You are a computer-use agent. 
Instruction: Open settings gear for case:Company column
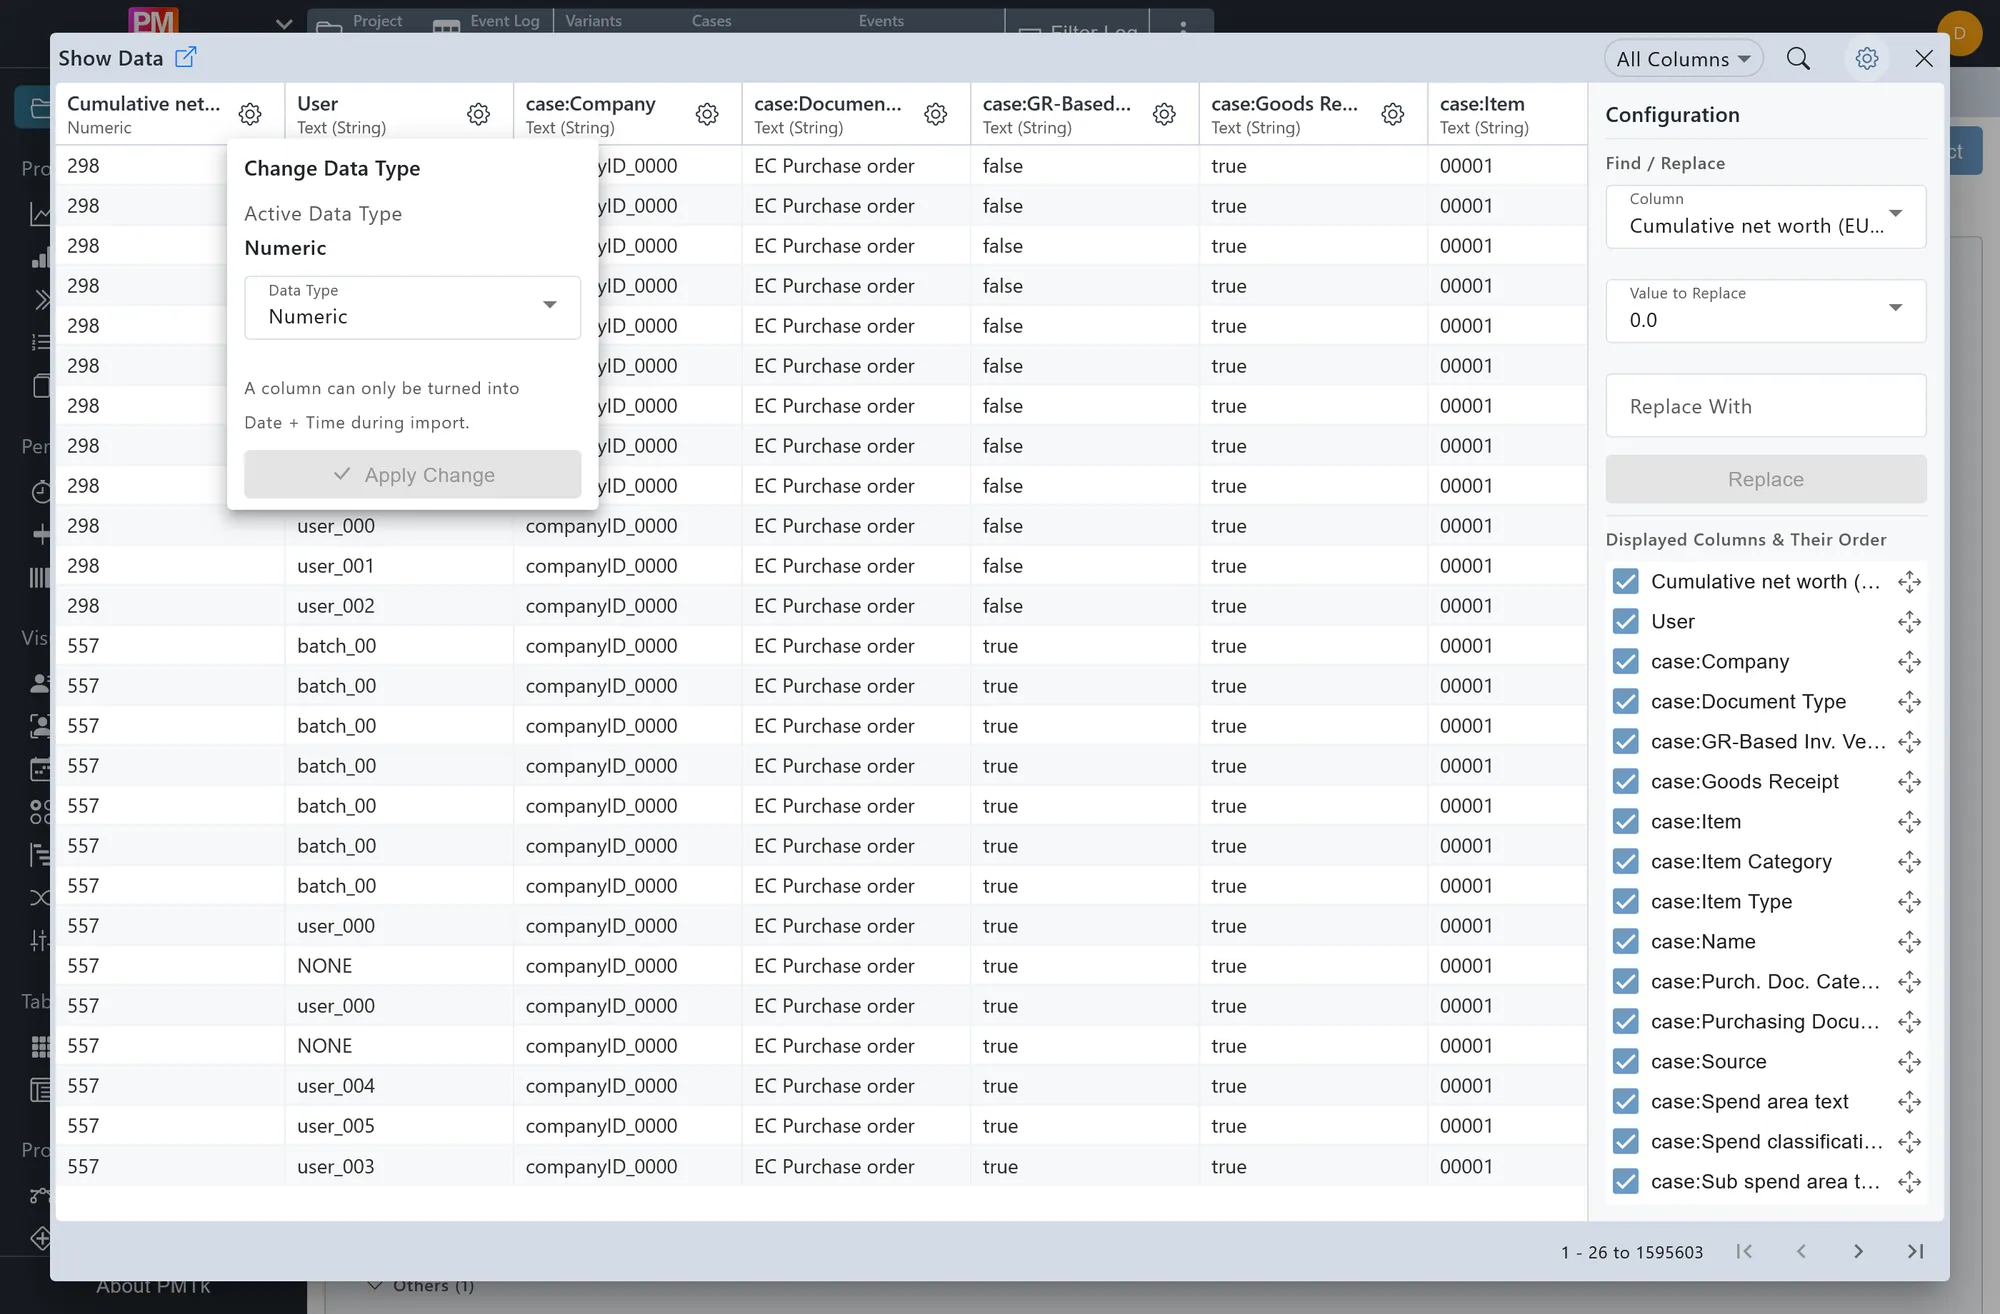[x=707, y=114]
